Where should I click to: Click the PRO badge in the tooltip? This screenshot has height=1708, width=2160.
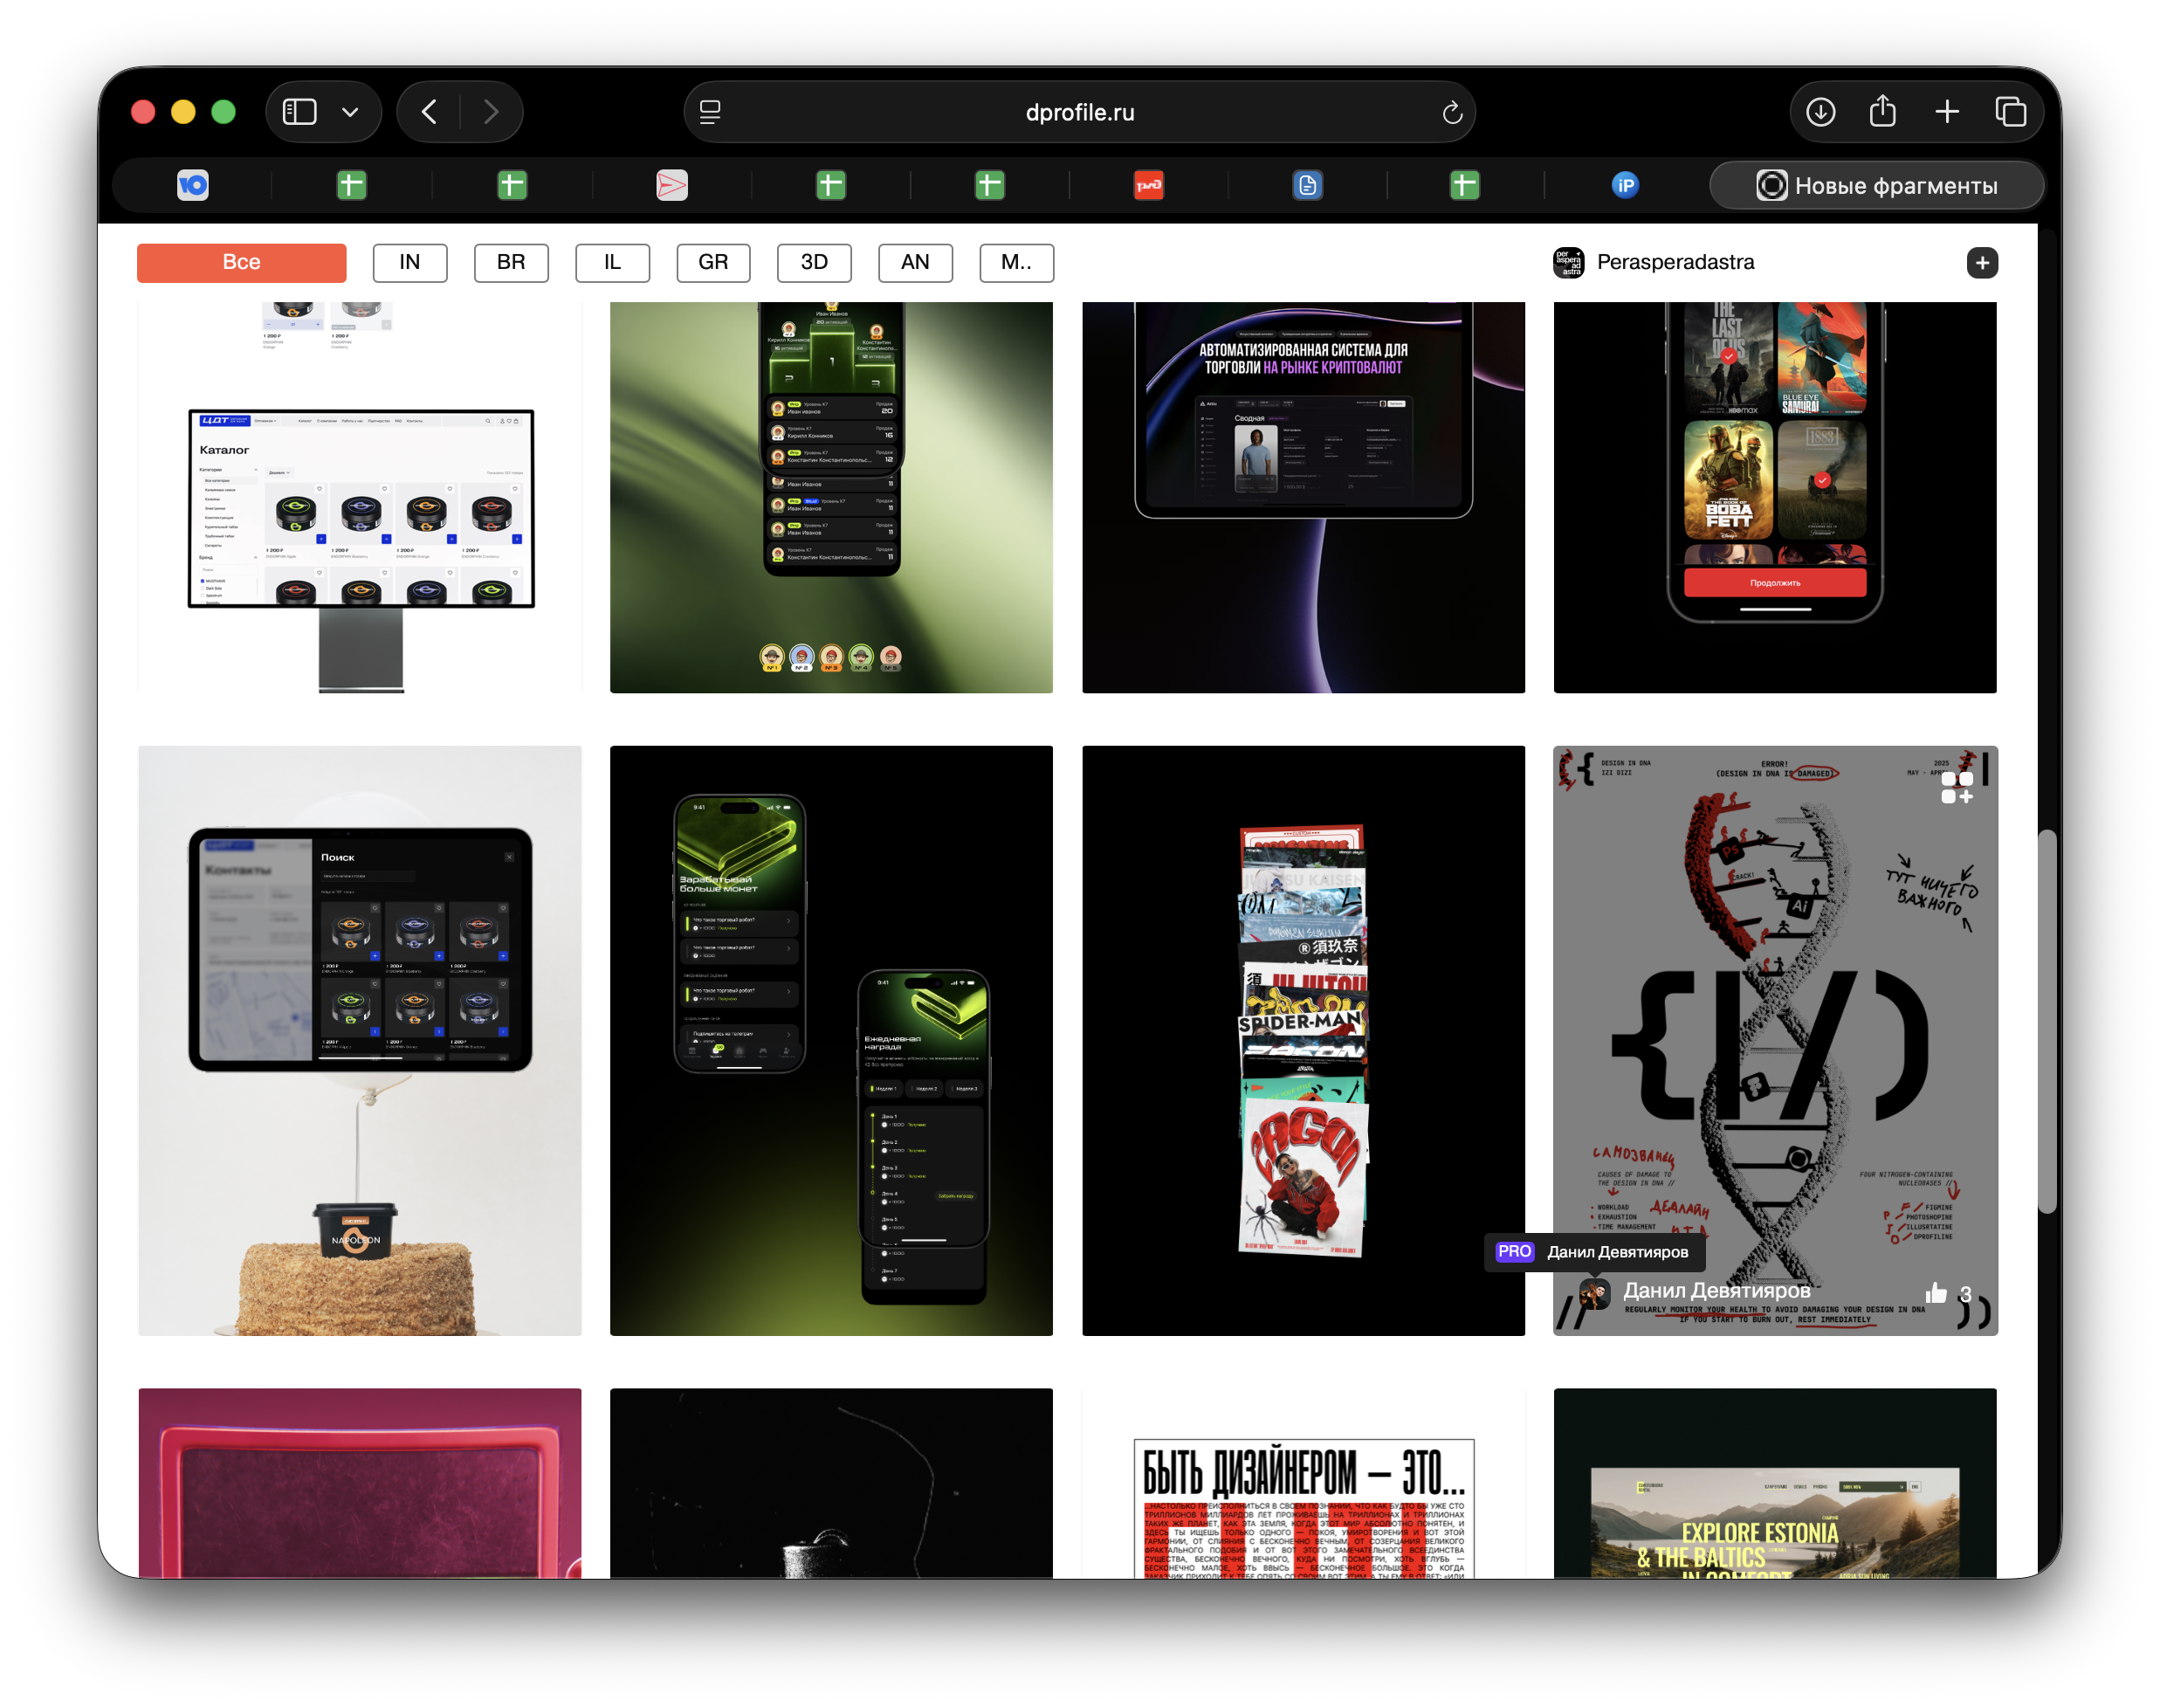(1514, 1251)
